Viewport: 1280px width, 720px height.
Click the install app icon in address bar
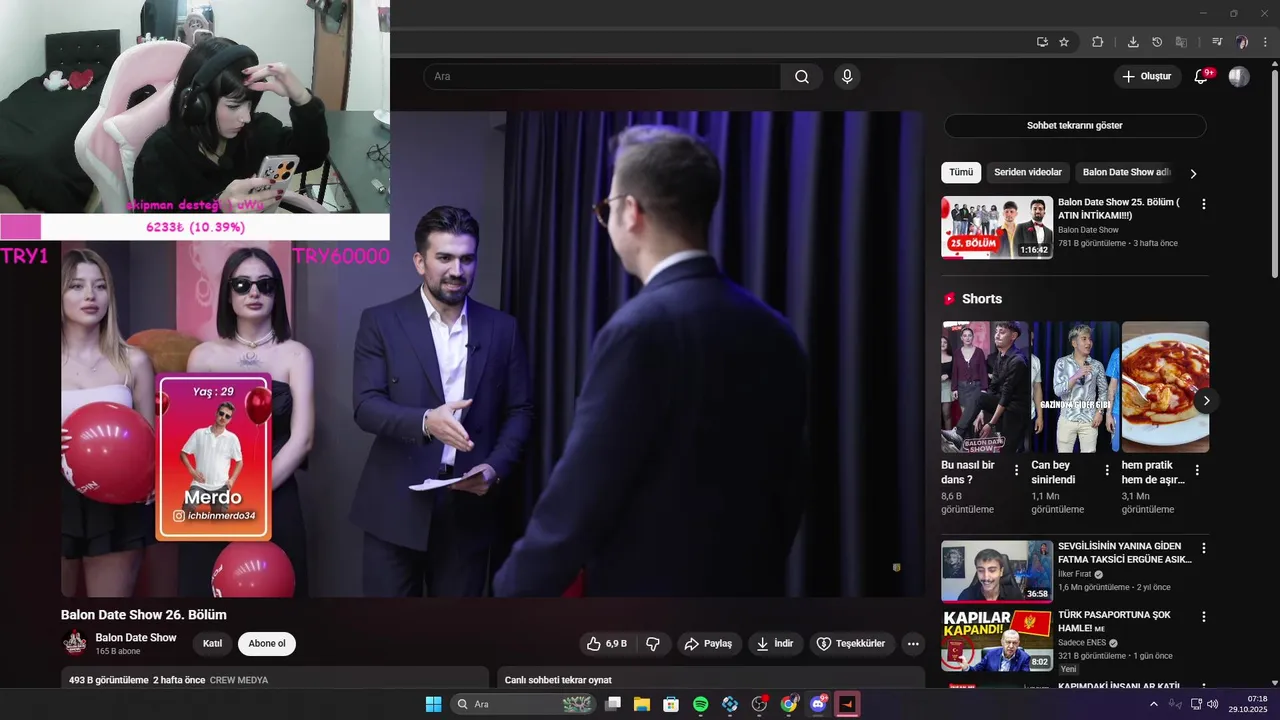[1042, 42]
